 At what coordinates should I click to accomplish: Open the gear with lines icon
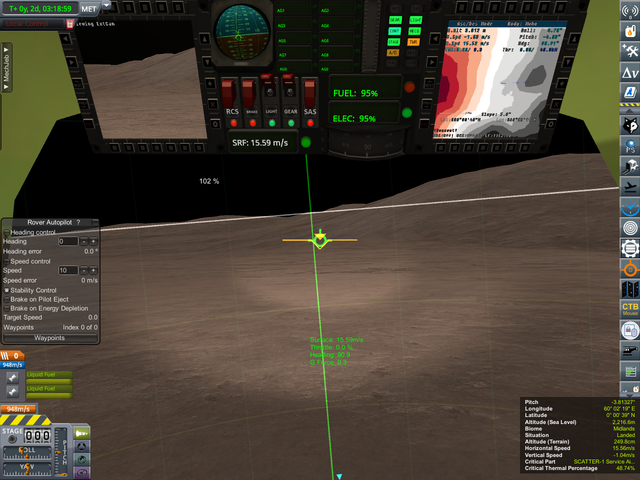[x=630, y=248]
